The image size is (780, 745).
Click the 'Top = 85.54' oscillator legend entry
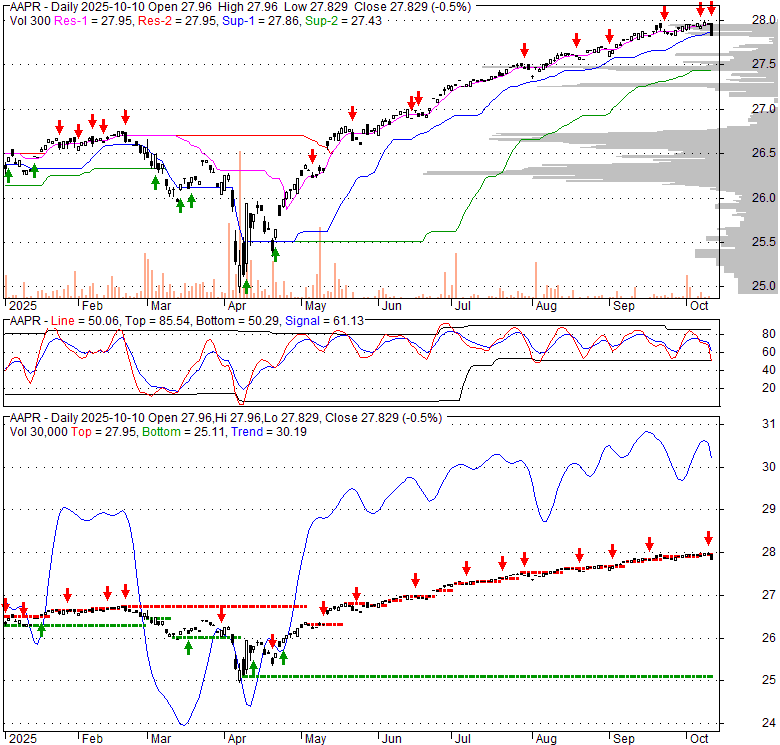[158, 321]
